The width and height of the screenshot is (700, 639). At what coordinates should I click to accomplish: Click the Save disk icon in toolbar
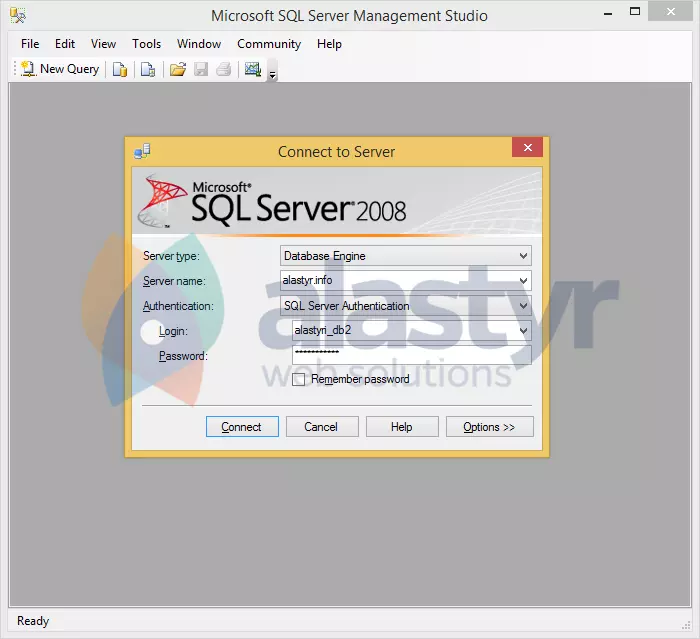click(x=201, y=70)
